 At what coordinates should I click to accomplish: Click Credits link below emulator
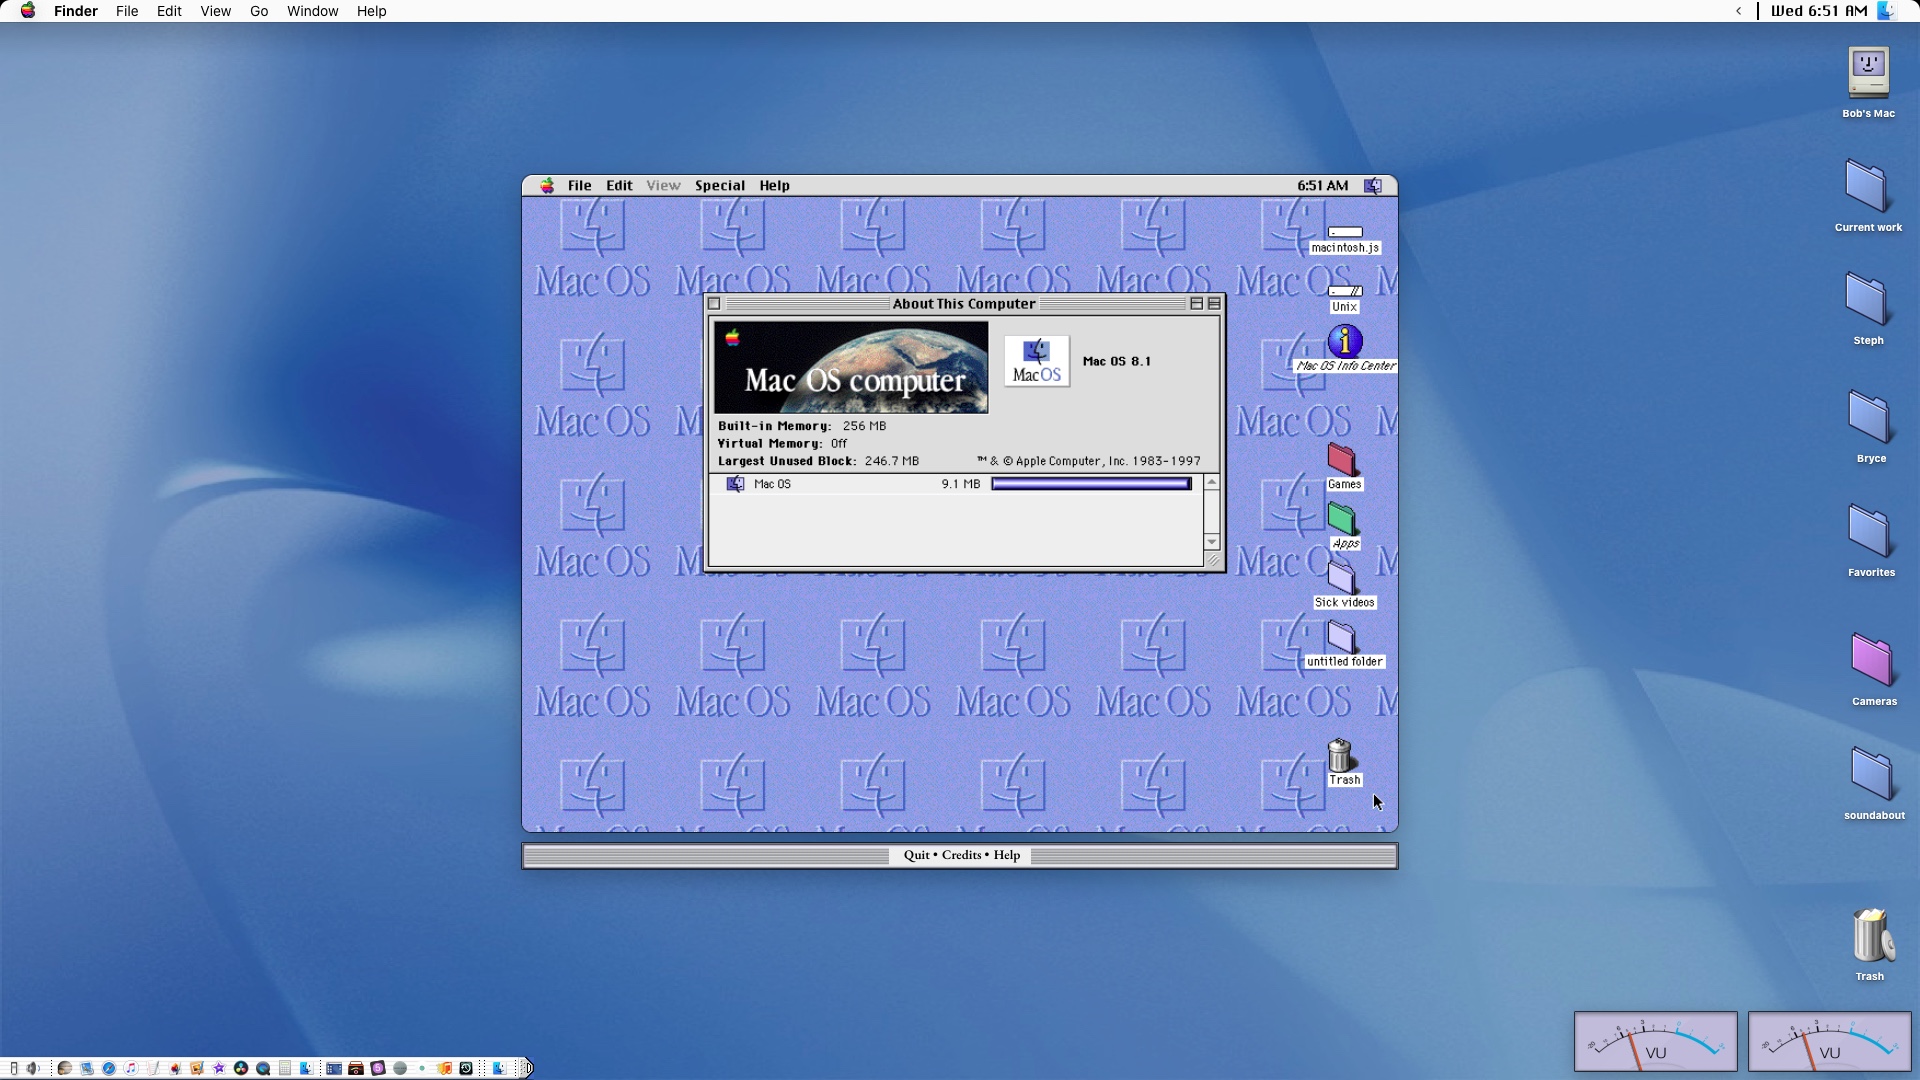point(961,855)
